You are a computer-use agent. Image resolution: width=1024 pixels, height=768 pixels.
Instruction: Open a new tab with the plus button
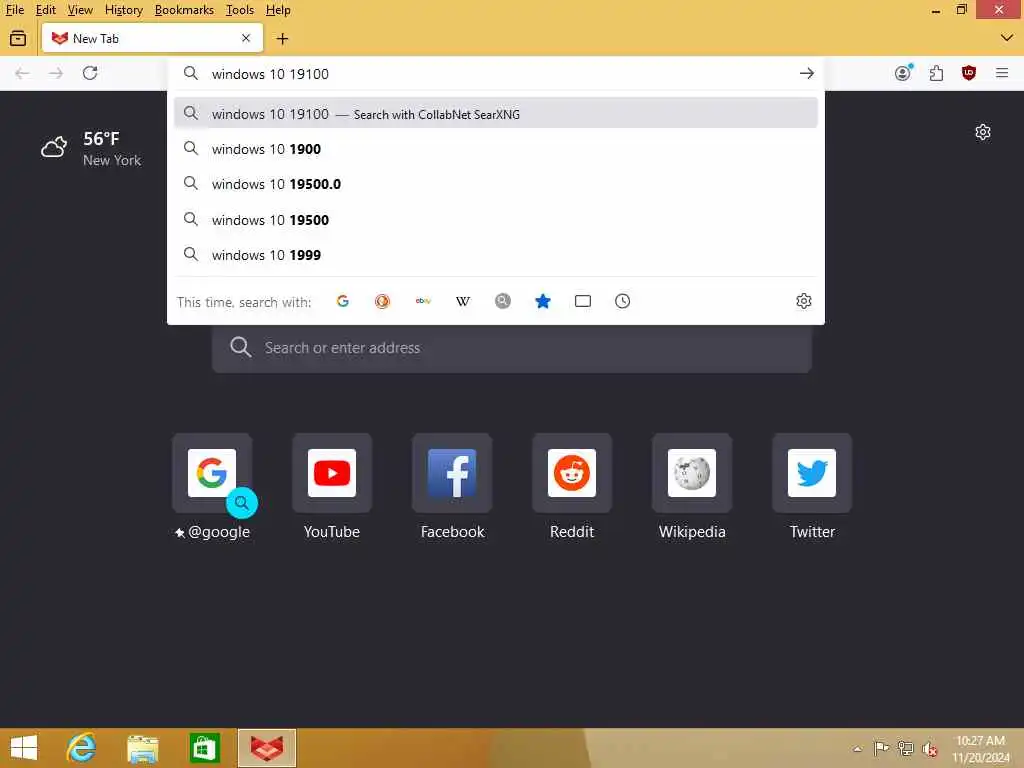point(282,39)
